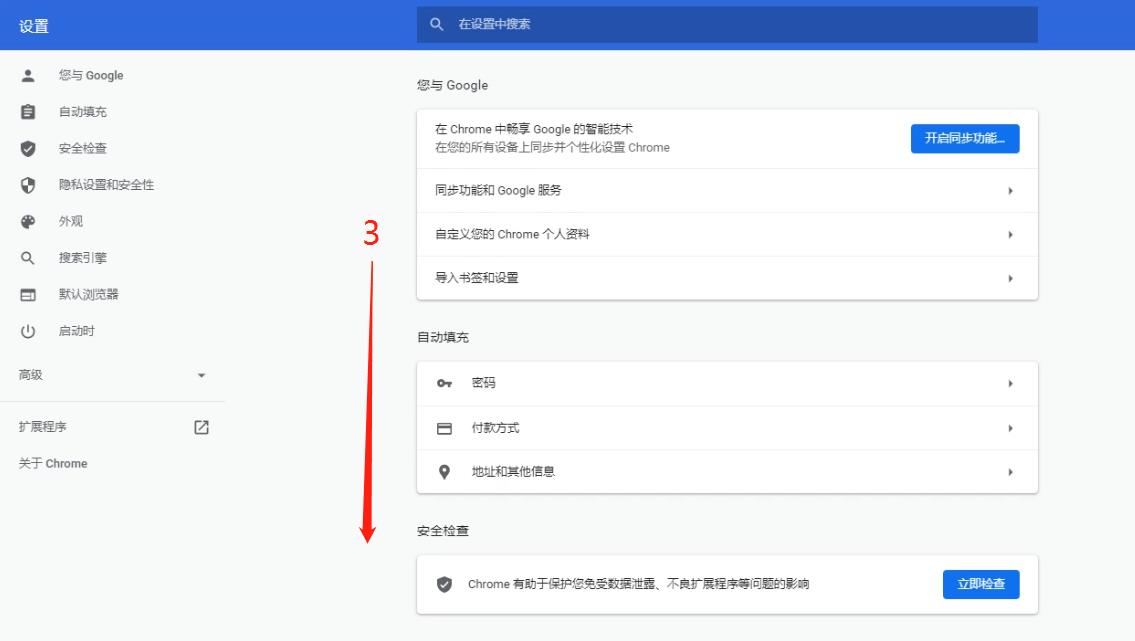
Task: Select 隐私设置和安全性 in the sidebar
Action: (106, 185)
